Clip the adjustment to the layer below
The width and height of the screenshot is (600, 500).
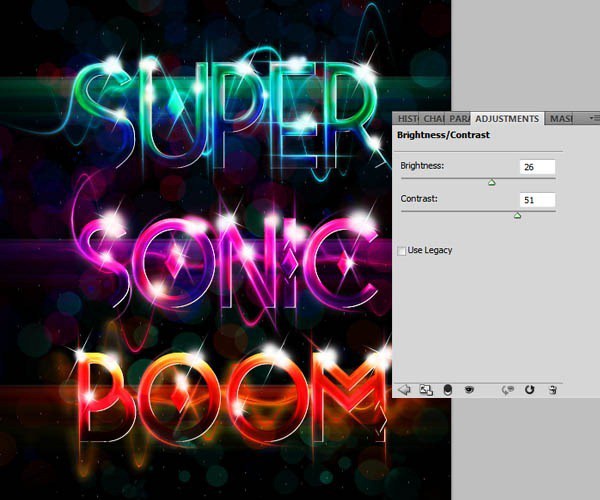(447, 389)
